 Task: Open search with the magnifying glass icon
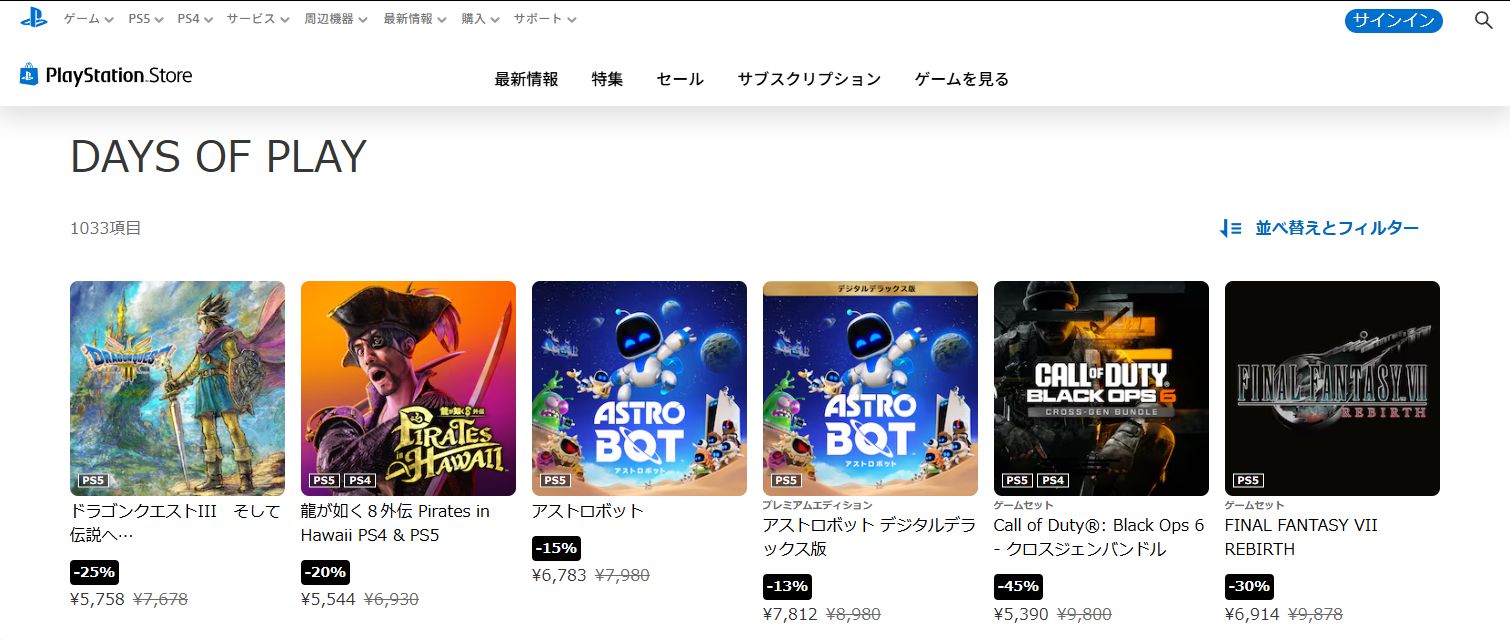click(x=1483, y=20)
